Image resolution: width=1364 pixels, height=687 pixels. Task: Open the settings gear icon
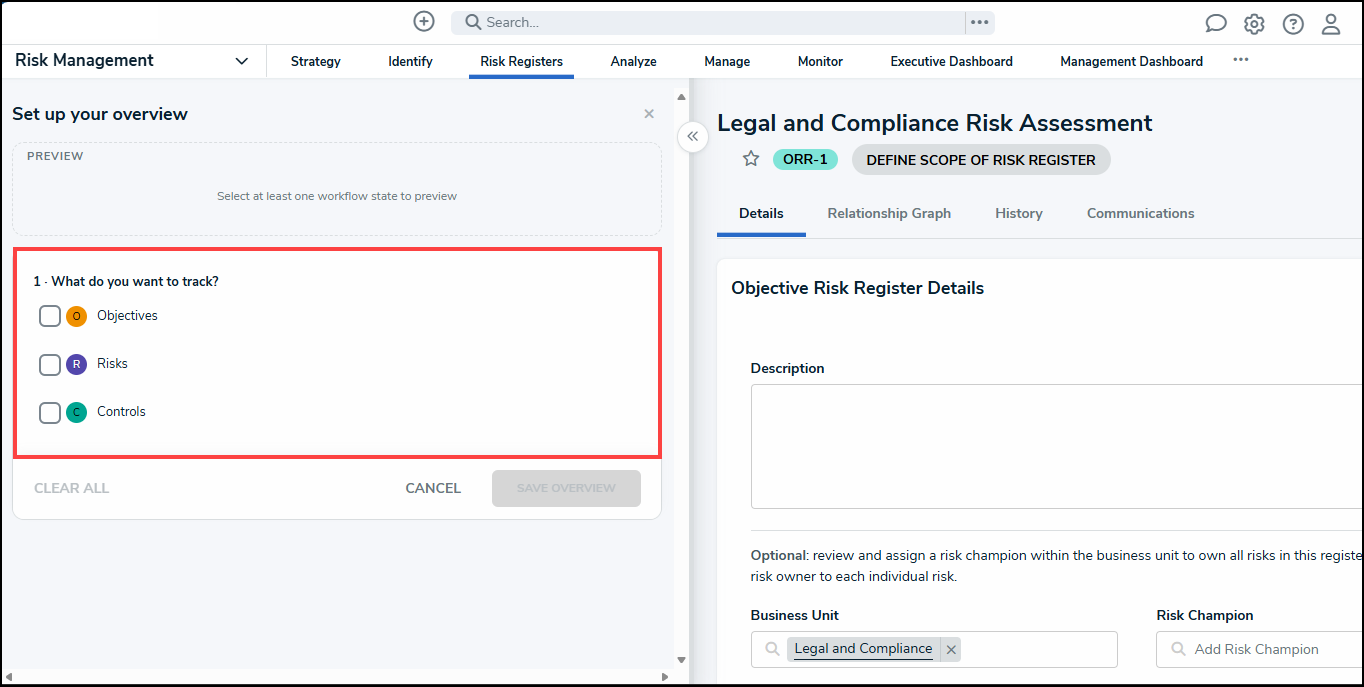[x=1254, y=24]
